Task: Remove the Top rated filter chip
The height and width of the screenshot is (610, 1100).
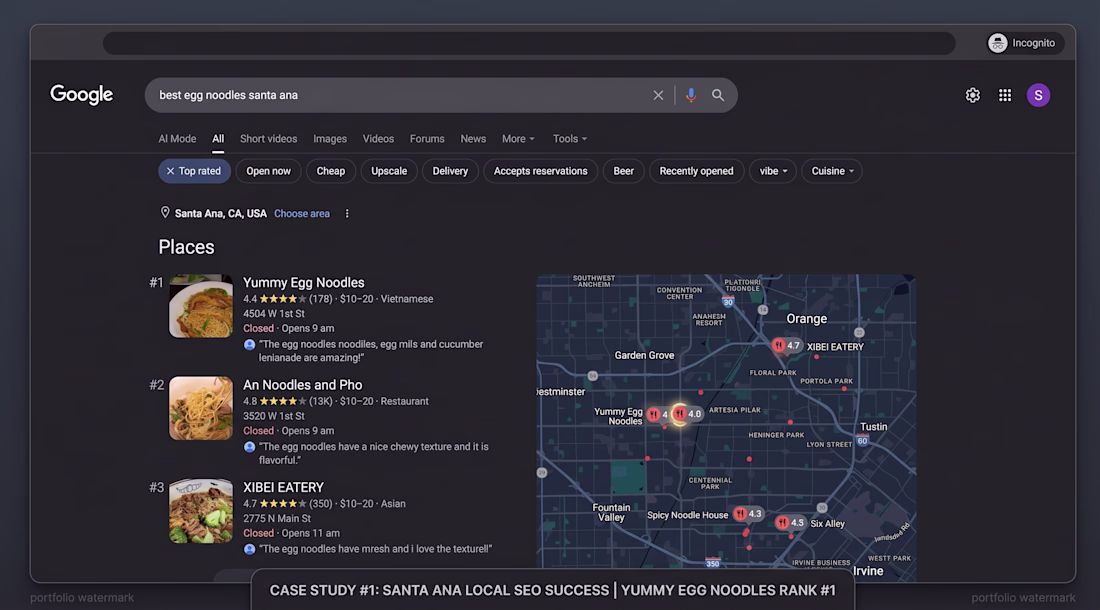Action: tap(194, 171)
